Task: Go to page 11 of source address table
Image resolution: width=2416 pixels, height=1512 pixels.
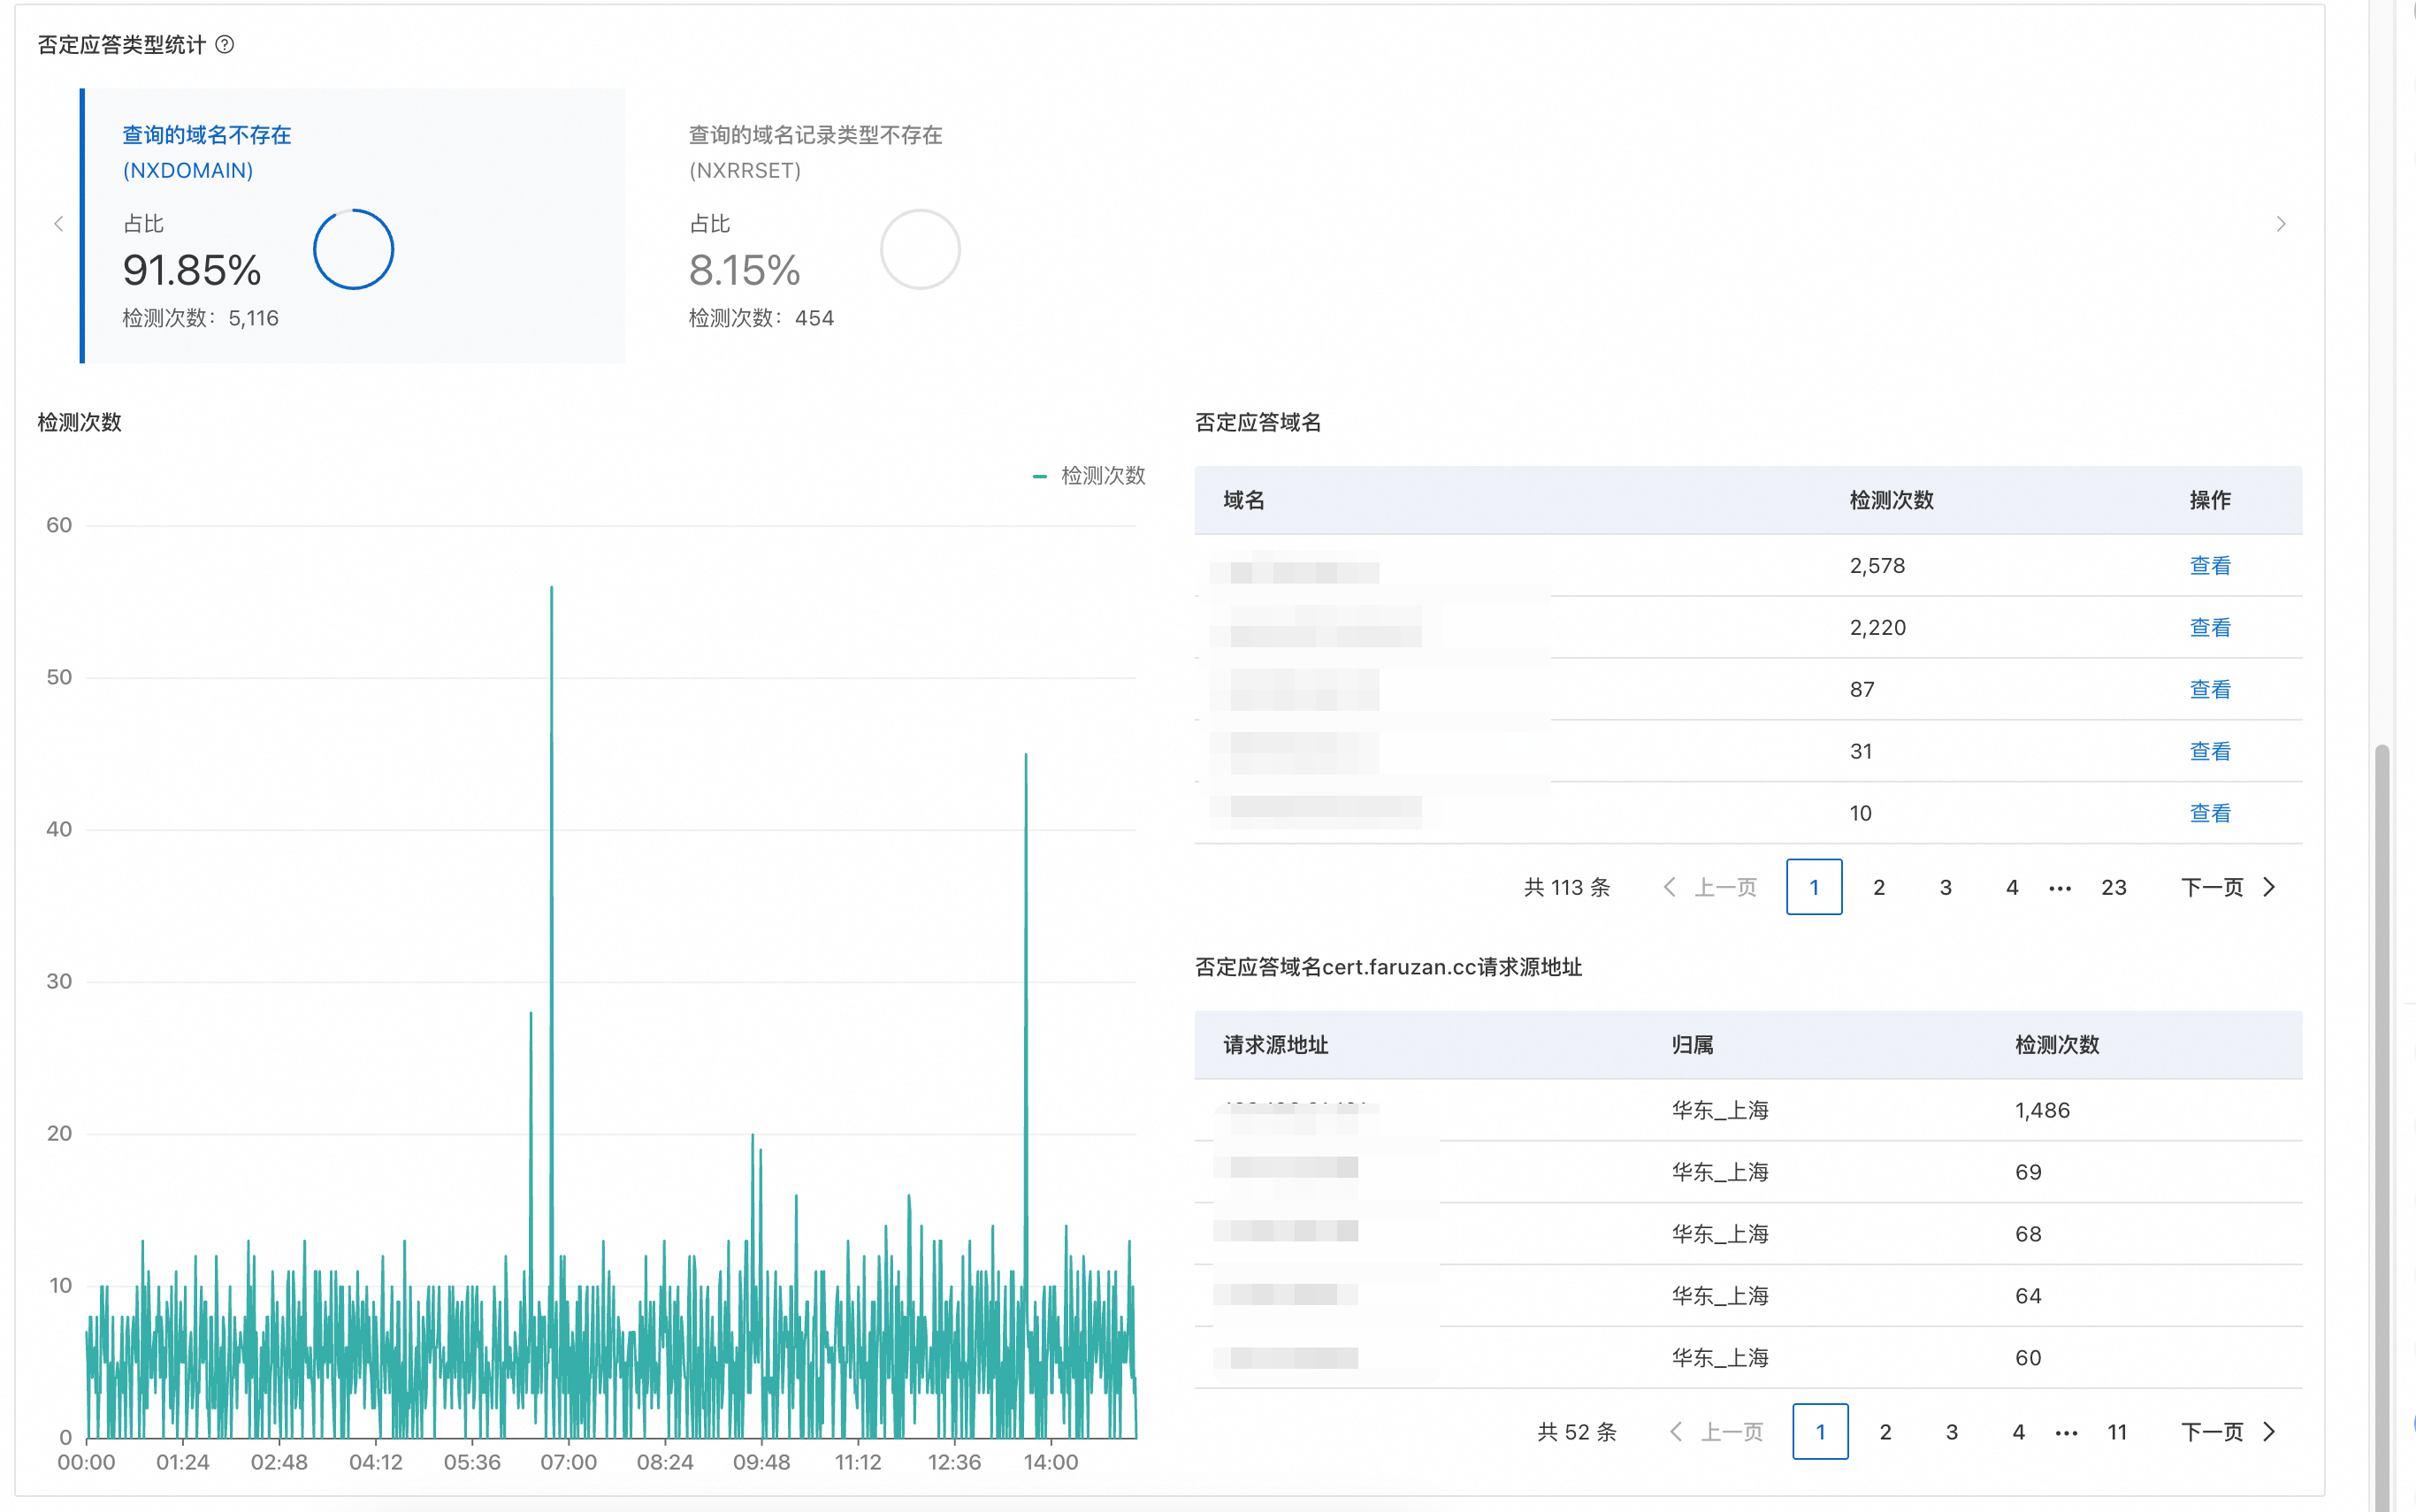Action: click(x=2116, y=1432)
